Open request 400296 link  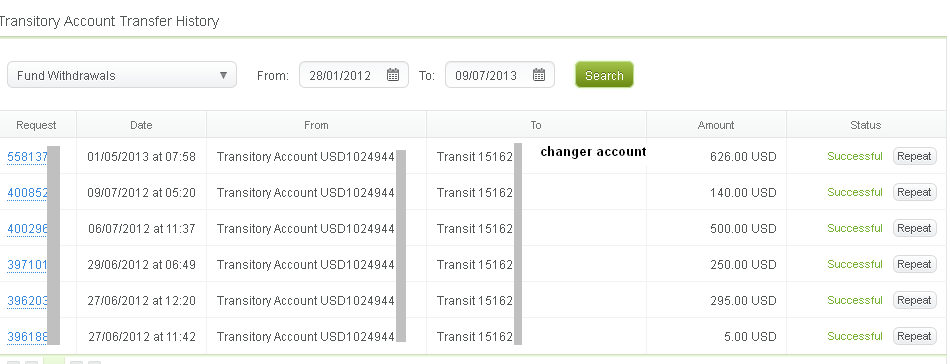point(27,229)
